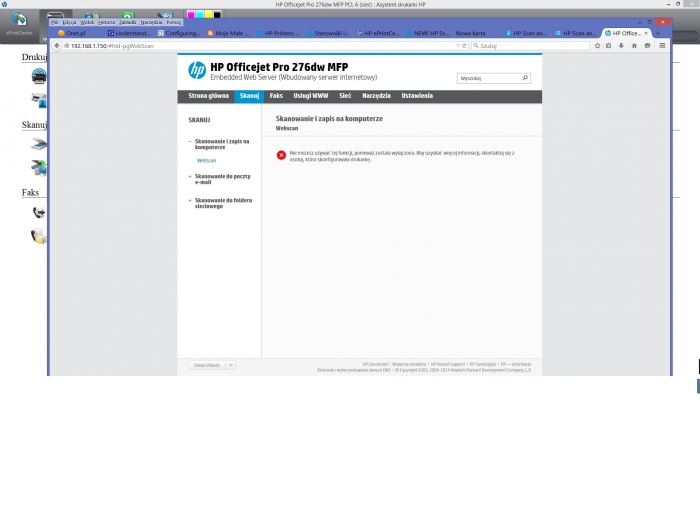Open the Edycja menu
Screen dimensions: 700x511
point(69,22)
